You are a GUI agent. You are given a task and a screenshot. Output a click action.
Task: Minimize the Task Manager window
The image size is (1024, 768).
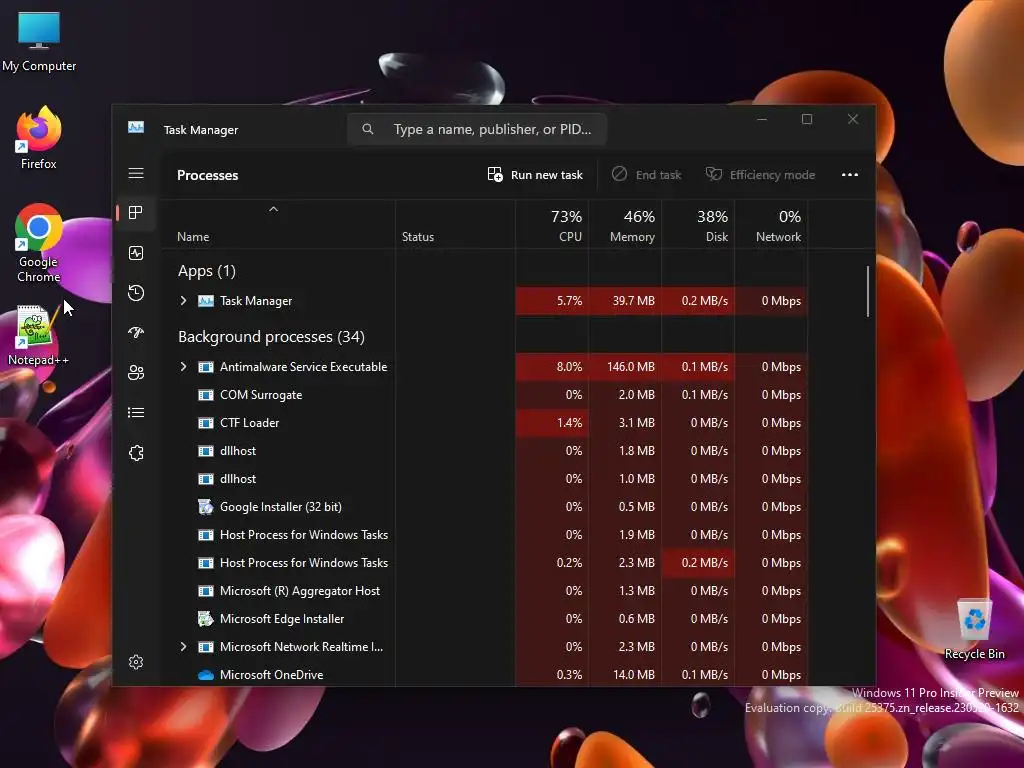point(761,119)
